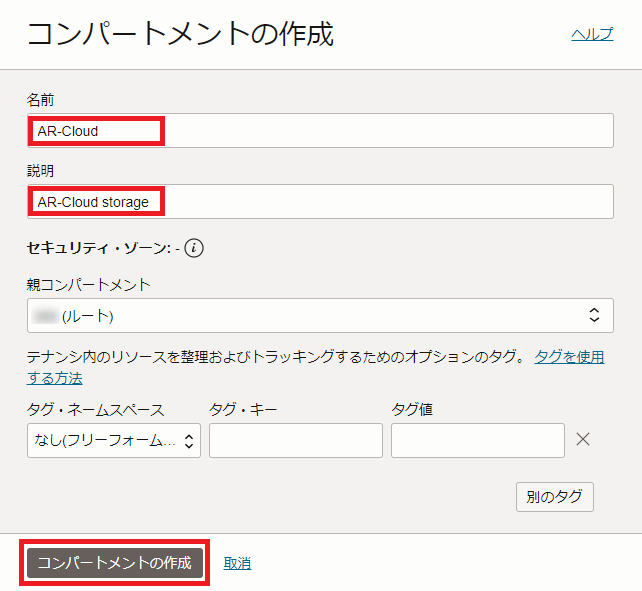
Task: Click the security zone info icon
Action: (x=194, y=248)
